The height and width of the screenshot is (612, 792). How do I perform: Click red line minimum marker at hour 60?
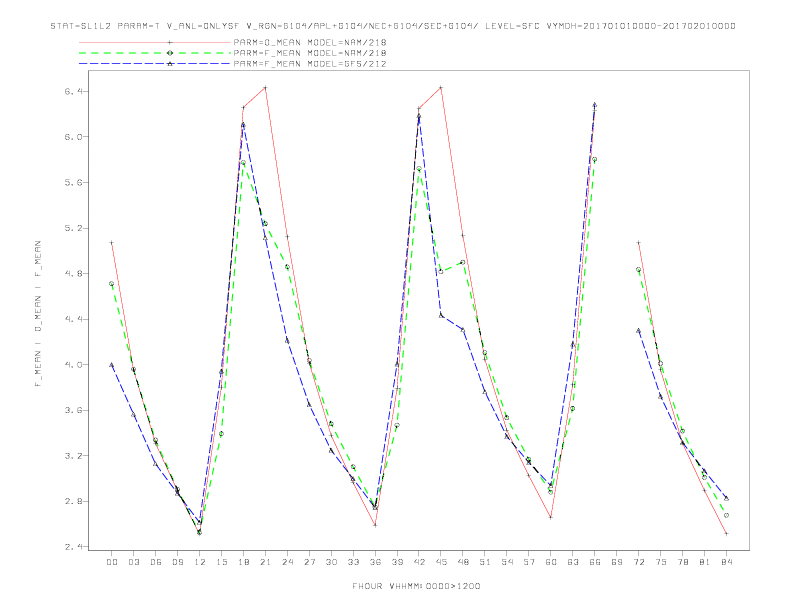click(551, 517)
